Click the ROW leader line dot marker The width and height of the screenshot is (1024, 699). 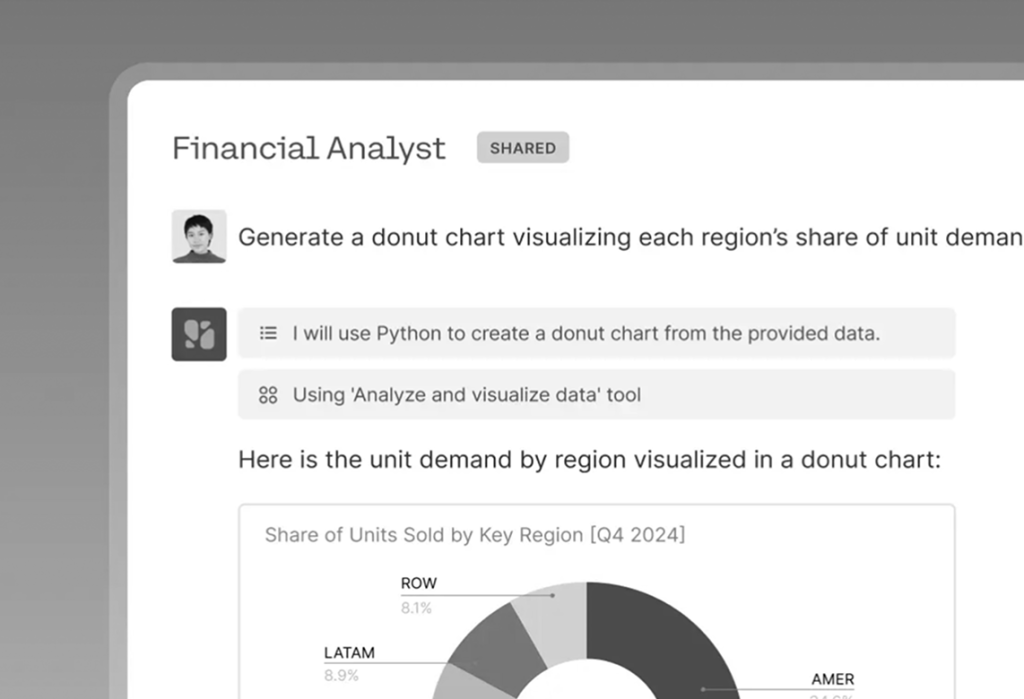coord(552,595)
